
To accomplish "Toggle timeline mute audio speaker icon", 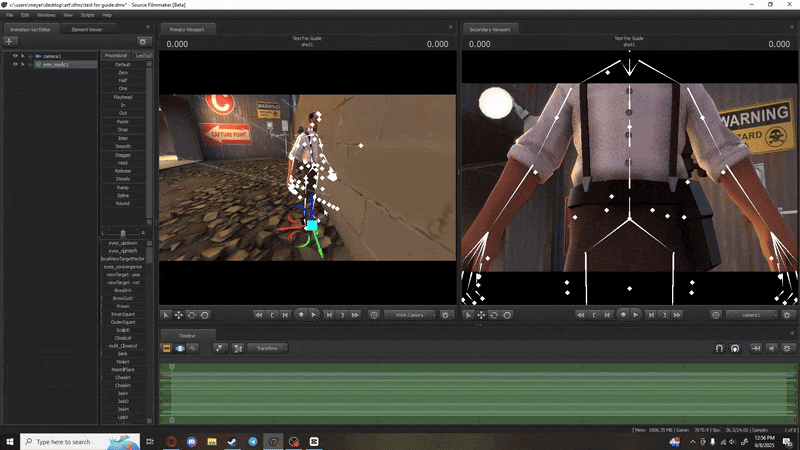I will [x=771, y=348].
